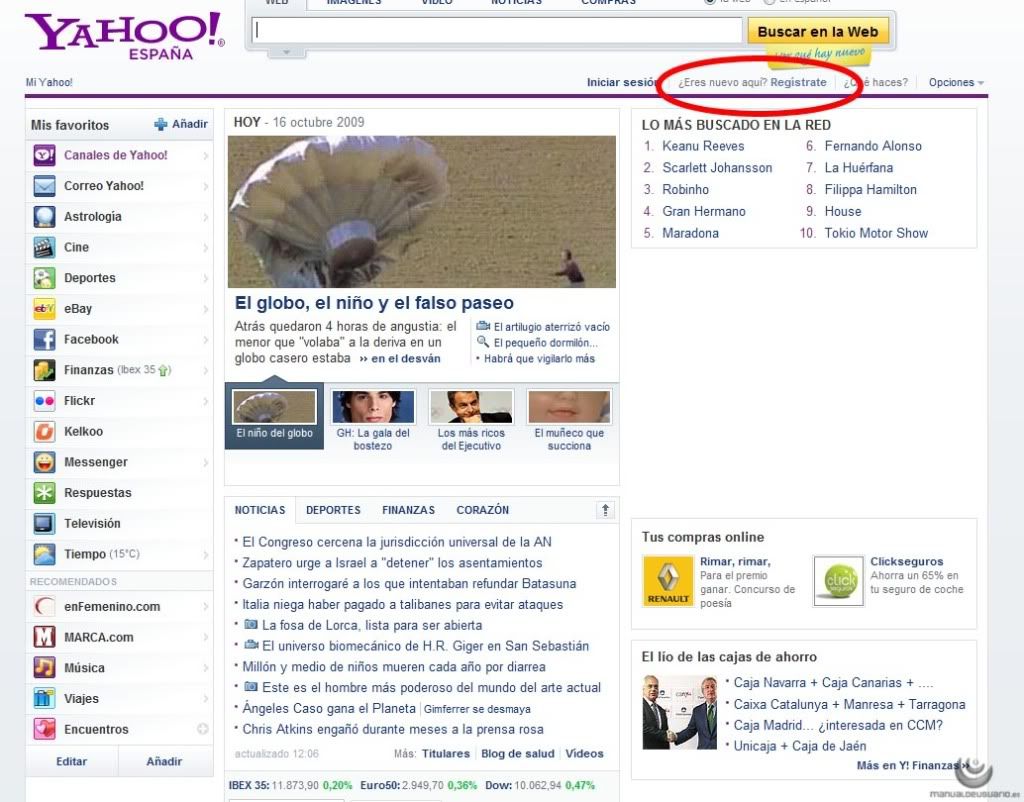Click the magnifier icon by 'El pequeño dormilón'

(x=483, y=342)
